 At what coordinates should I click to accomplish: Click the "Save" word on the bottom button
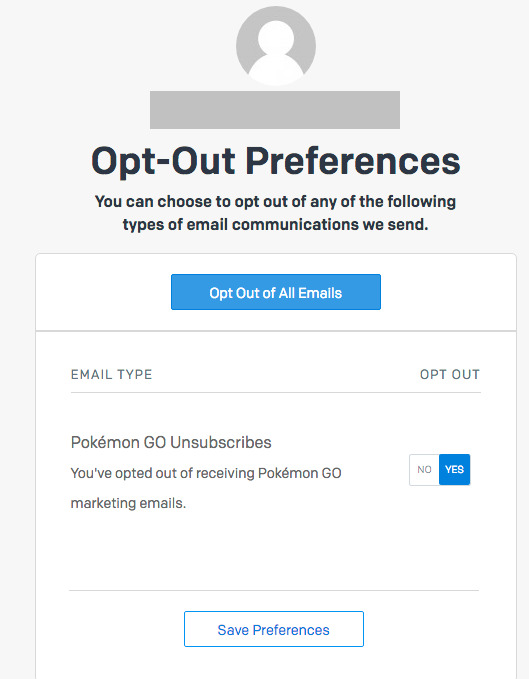pyautogui.click(x=233, y=630)
